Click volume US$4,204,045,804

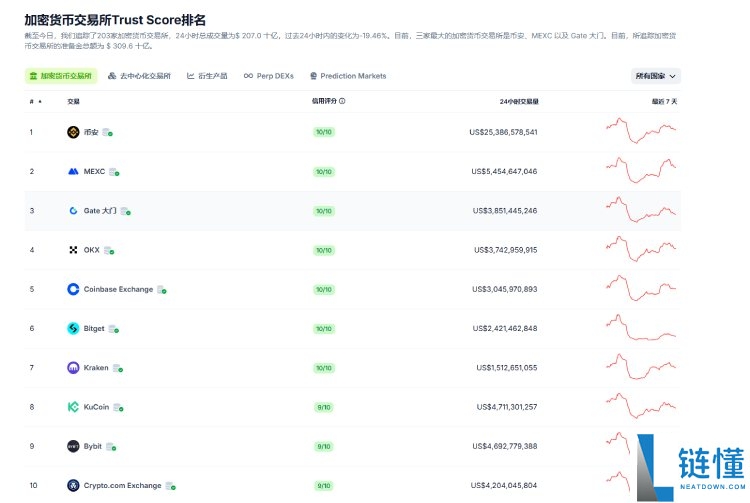pyautogui.click(x=504, y=485)
